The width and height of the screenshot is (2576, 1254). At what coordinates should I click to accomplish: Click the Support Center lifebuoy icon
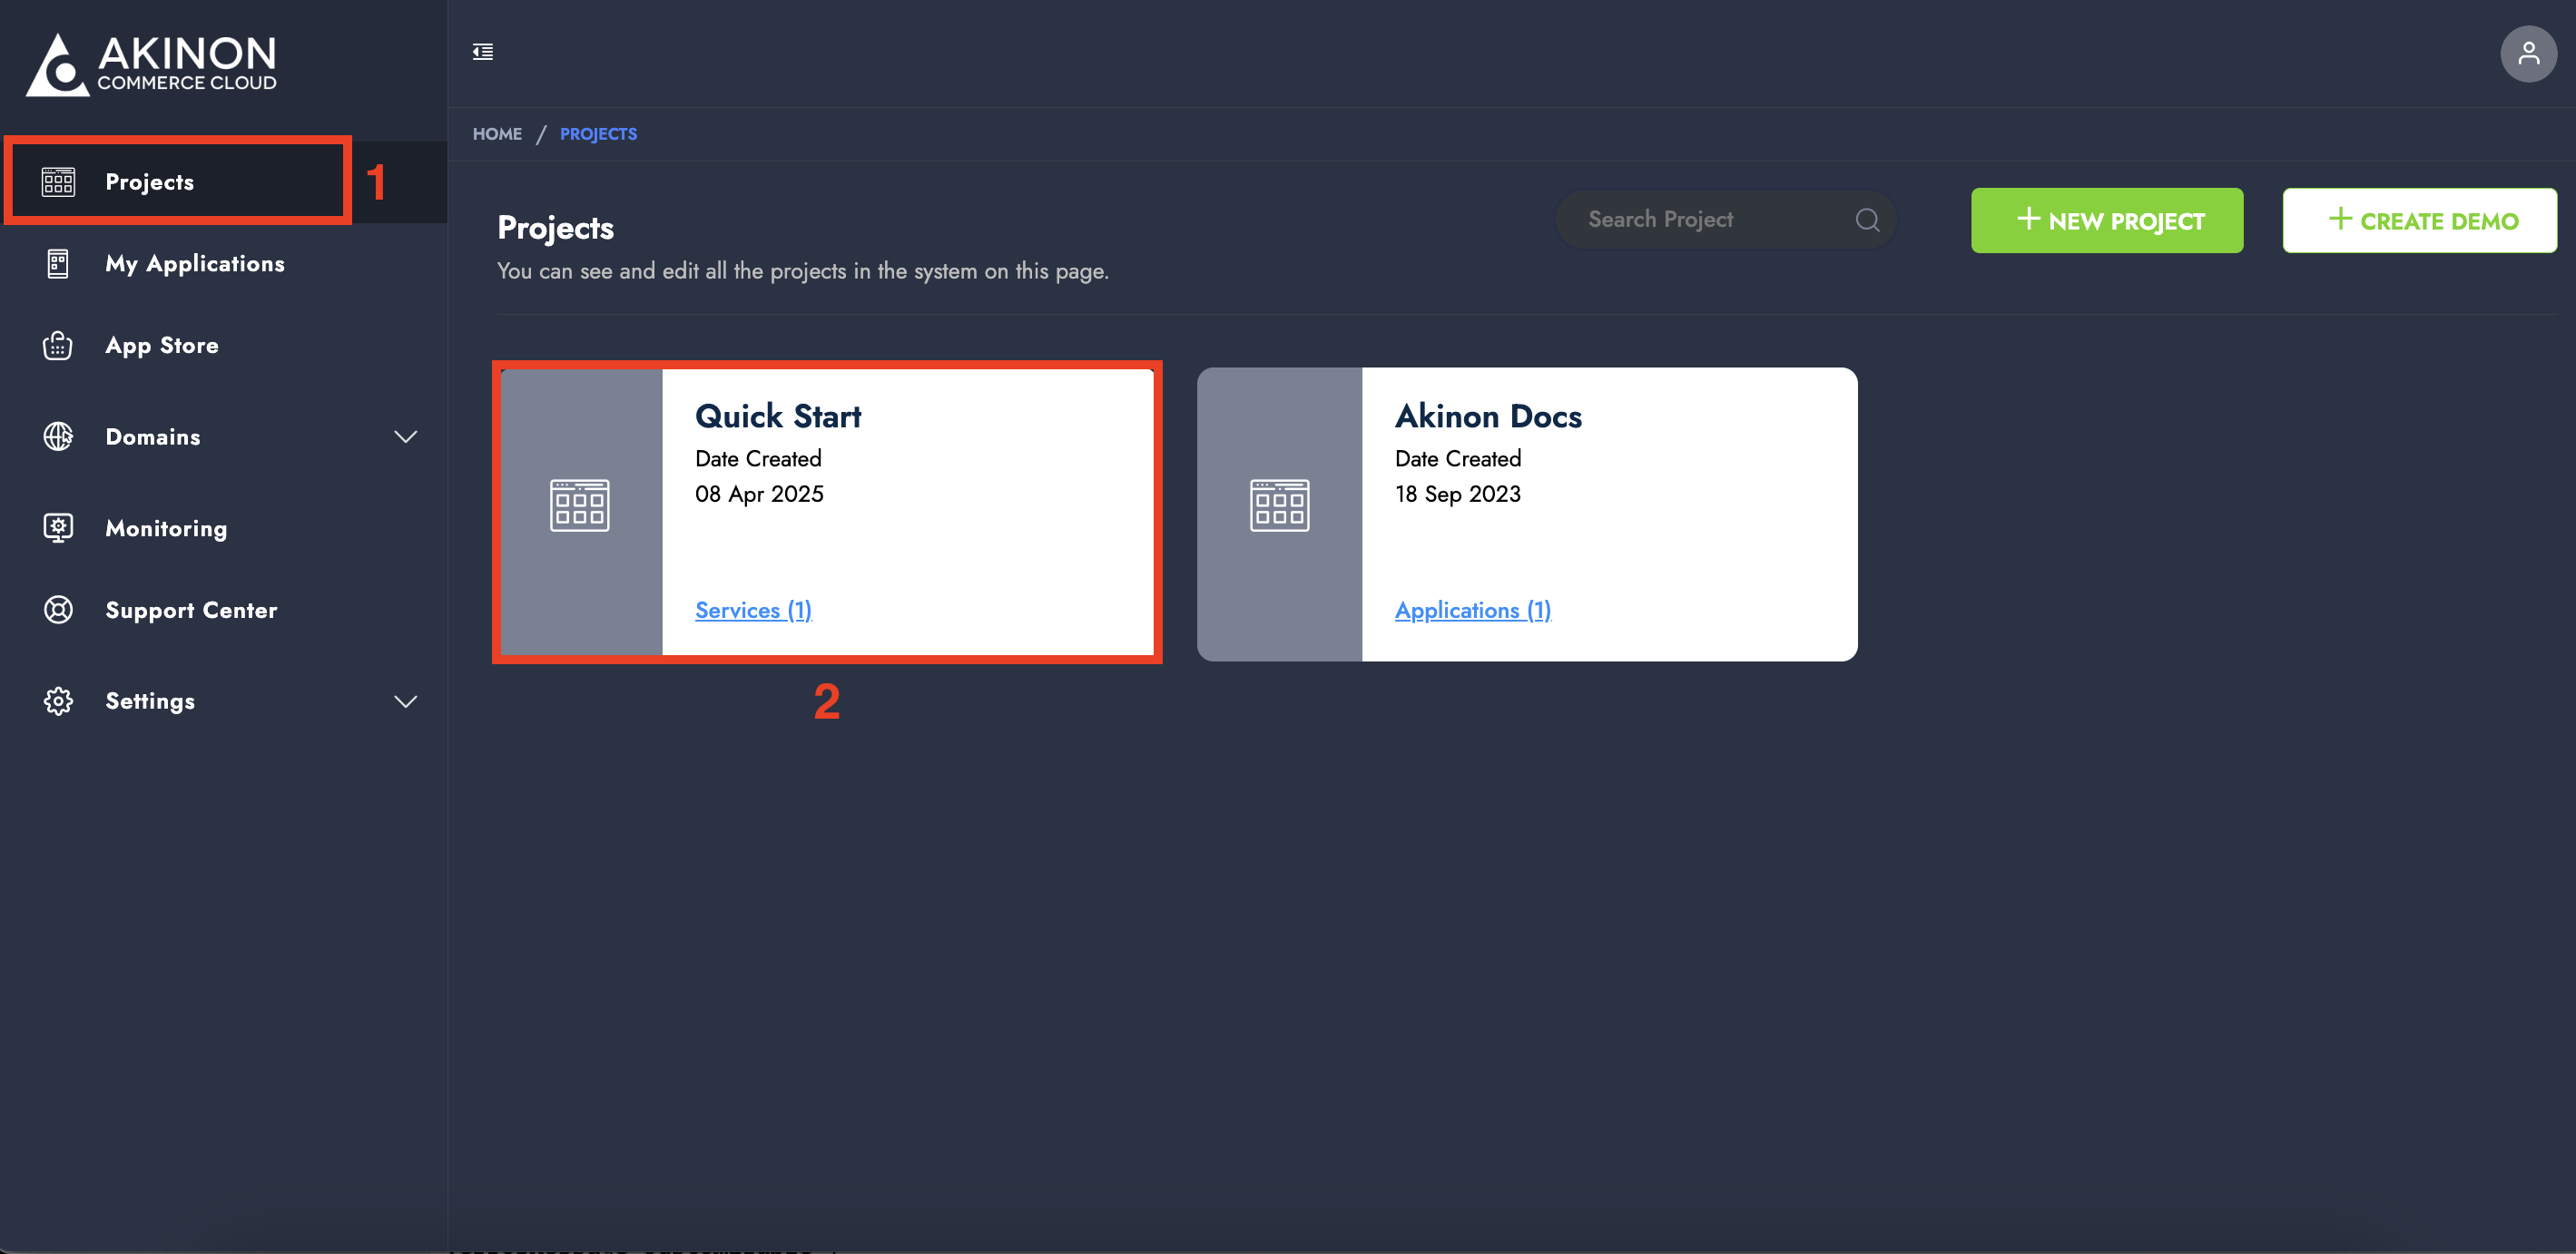point(58,610)
